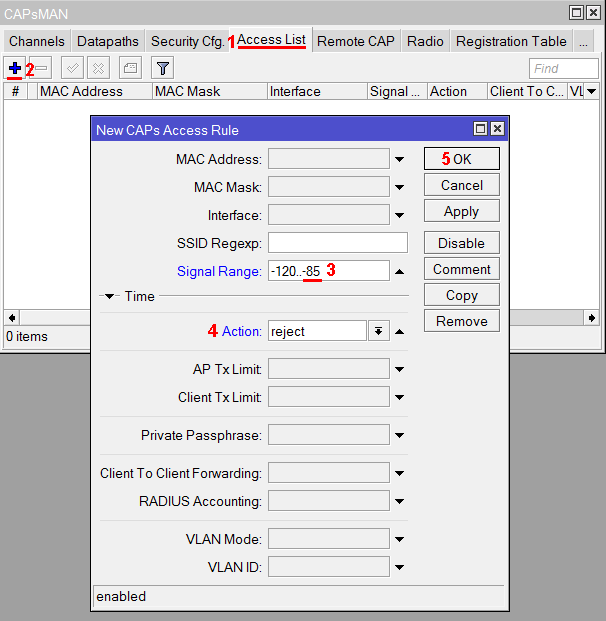Click the Copy button
The height and width of the screenshot is (621, 606).
click(461, 295)
